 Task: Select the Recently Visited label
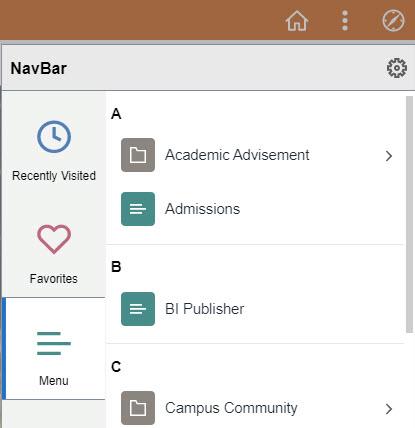(54, 175)
